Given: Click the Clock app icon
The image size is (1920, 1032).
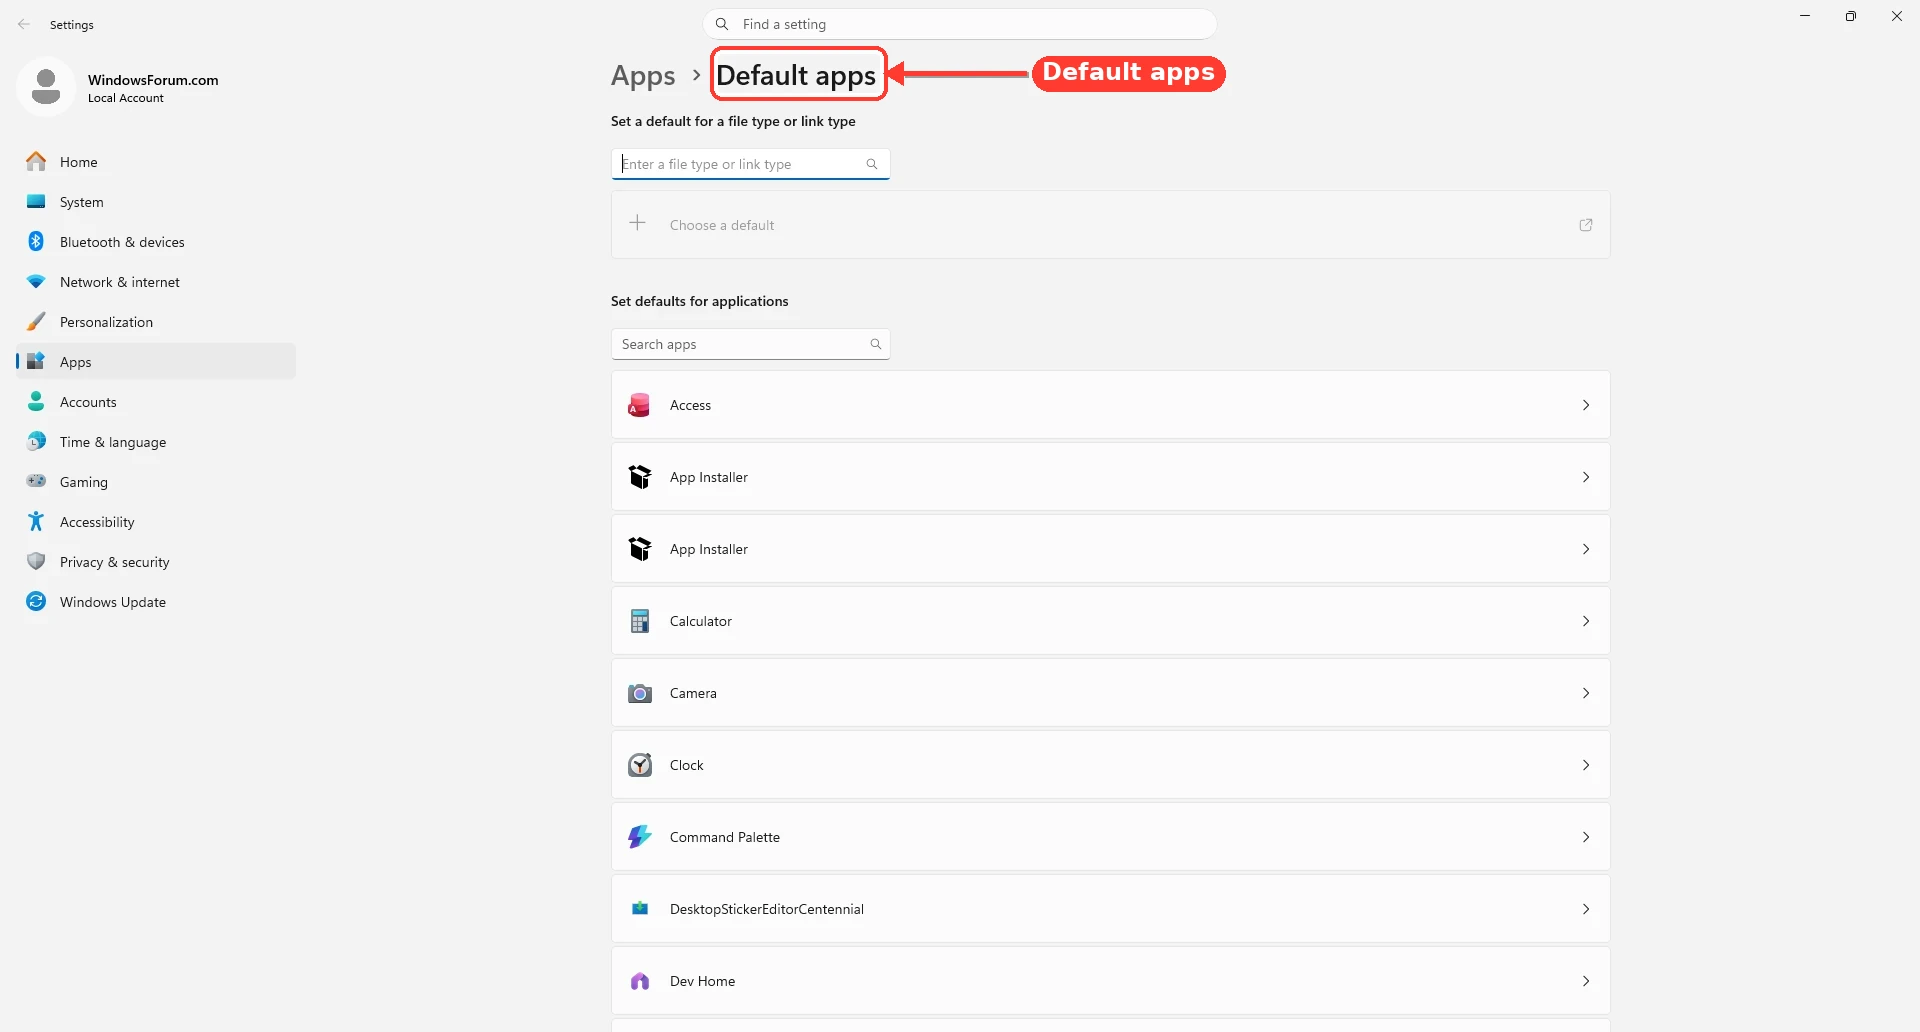Looking at the screenshot, I should 640,765.
